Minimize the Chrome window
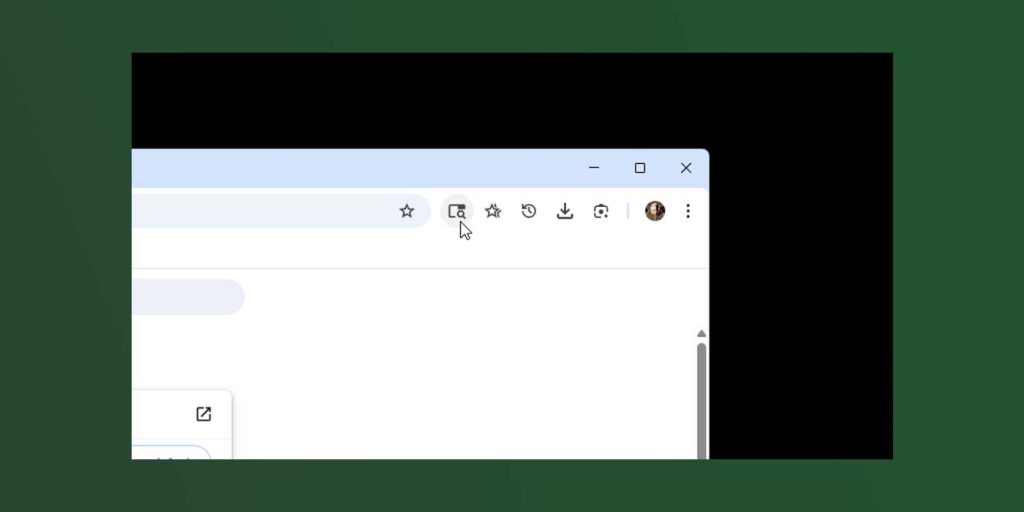The width and height of the screenshot is (1024, 512). pyautogui.click(x=594, y=168)
